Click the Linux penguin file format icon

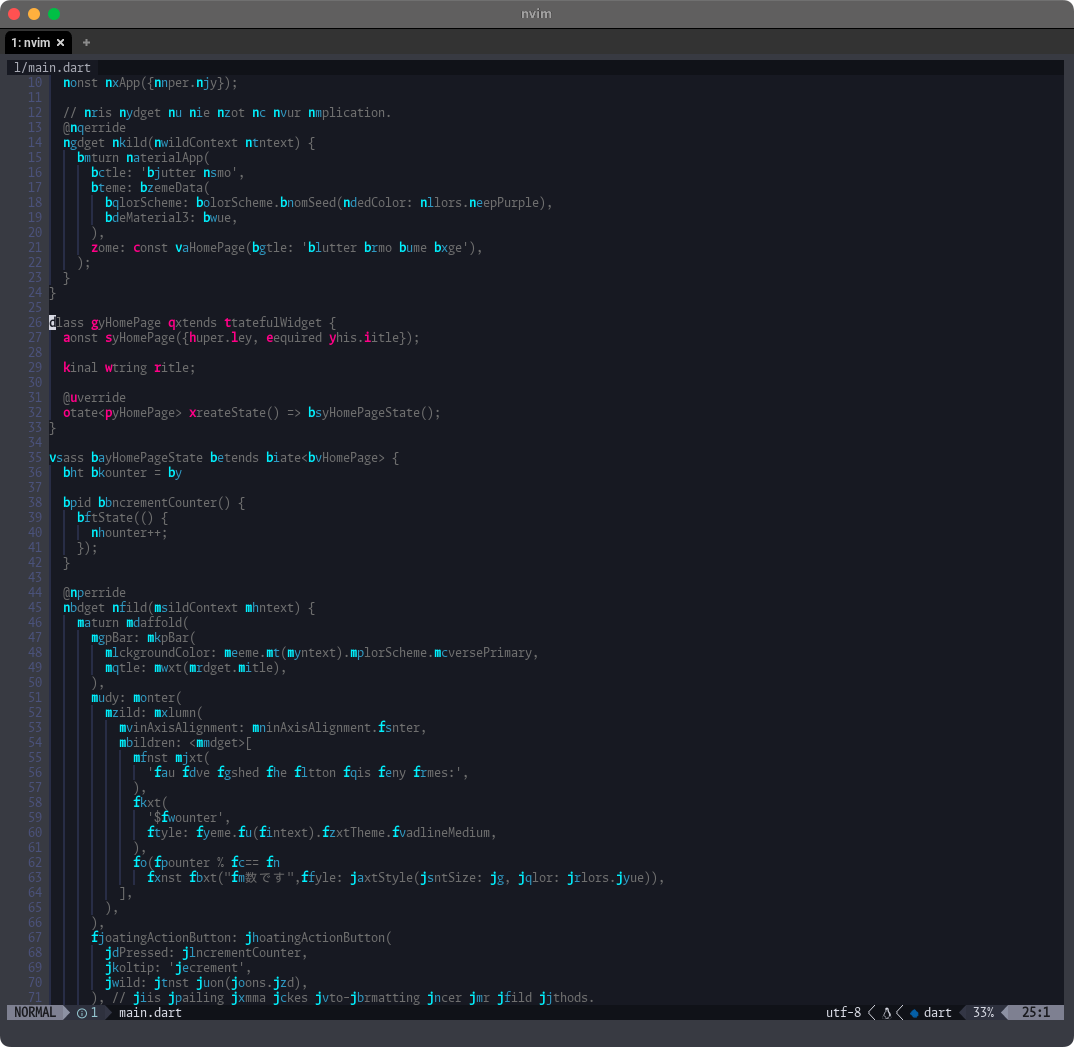pyautogui.click(x=886, y=1013)
